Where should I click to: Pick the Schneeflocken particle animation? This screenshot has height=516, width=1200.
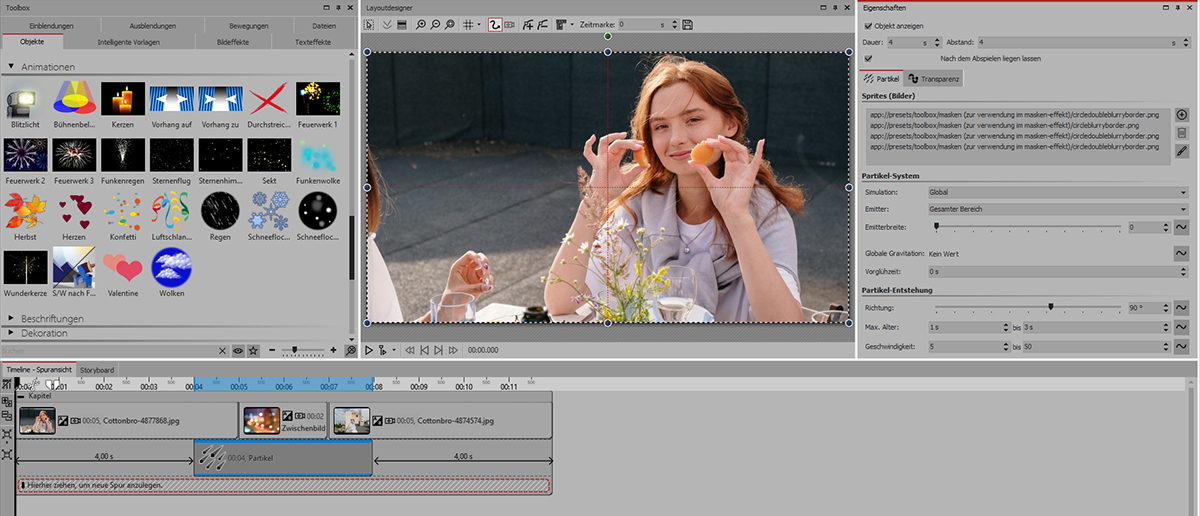click(x=267, y=210)
